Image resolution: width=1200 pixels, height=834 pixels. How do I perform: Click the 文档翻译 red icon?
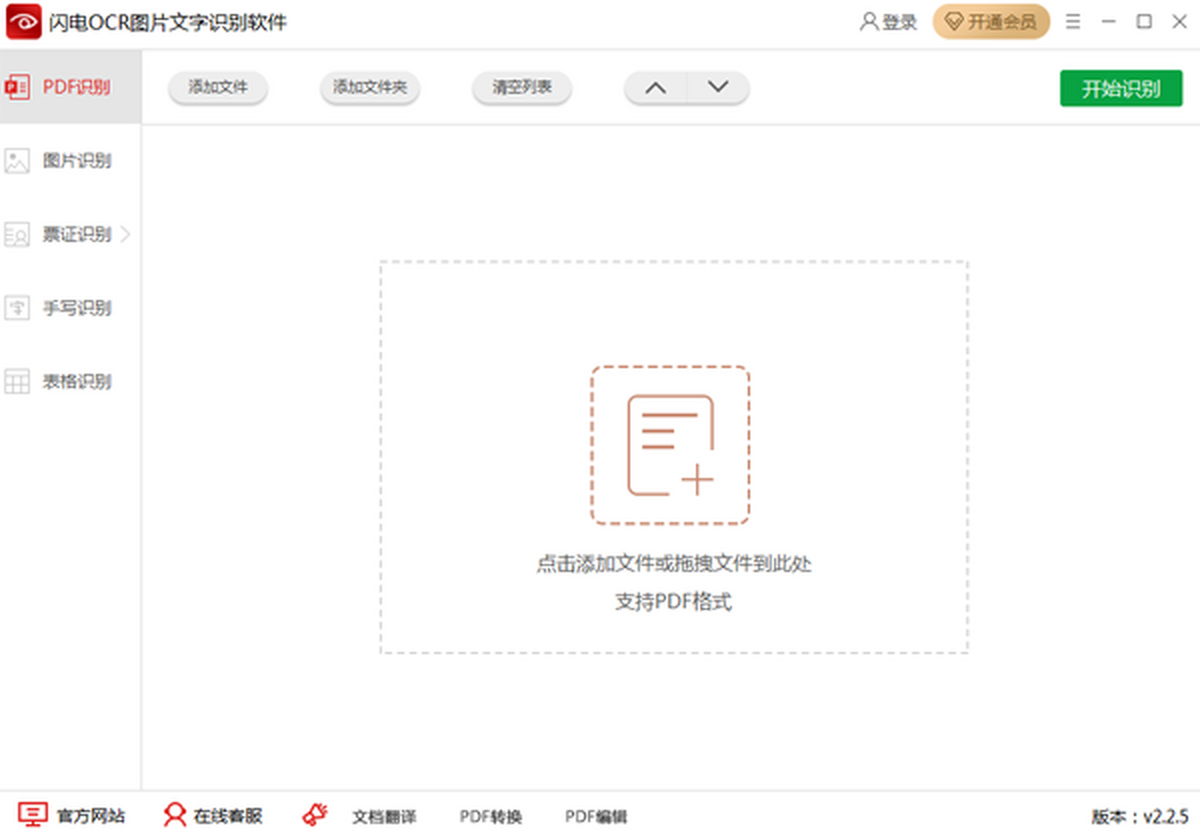click(315, 815)
